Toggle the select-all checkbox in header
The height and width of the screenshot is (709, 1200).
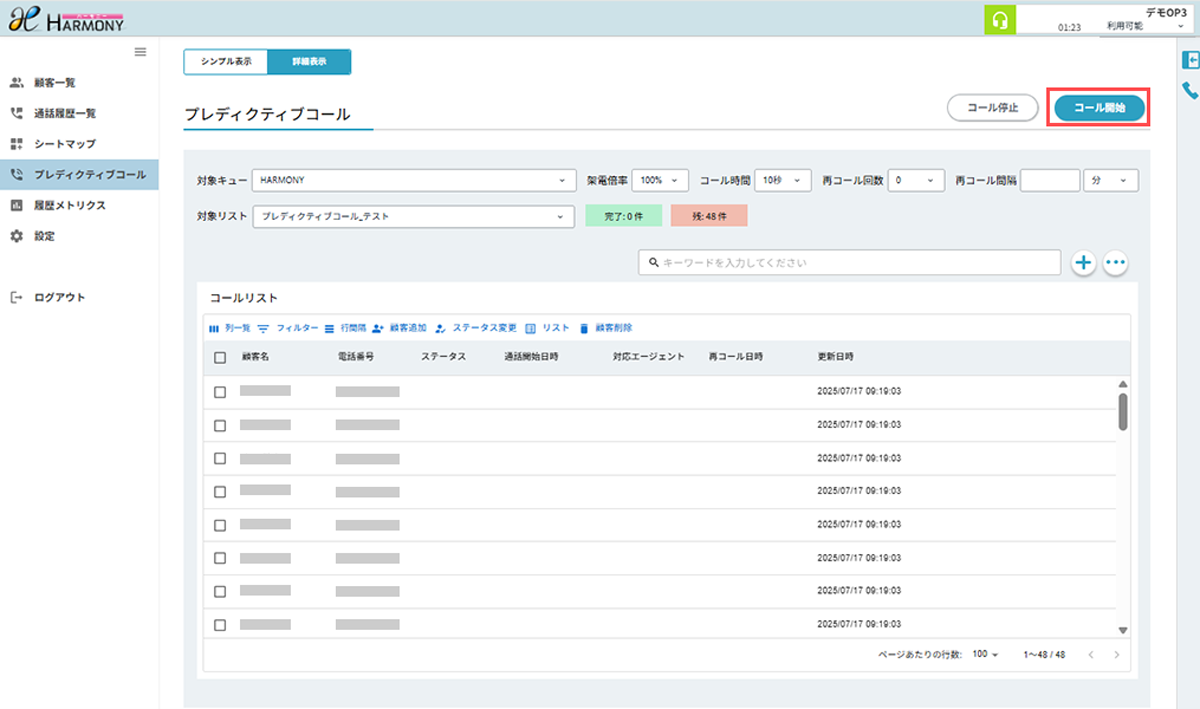220,357
